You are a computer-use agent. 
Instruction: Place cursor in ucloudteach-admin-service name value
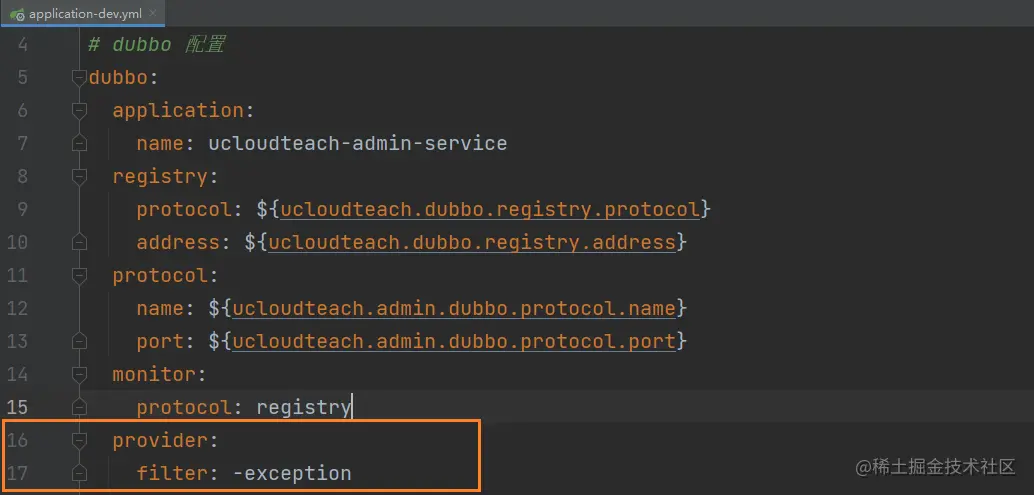pyautogui.click(x=357, y=143)
